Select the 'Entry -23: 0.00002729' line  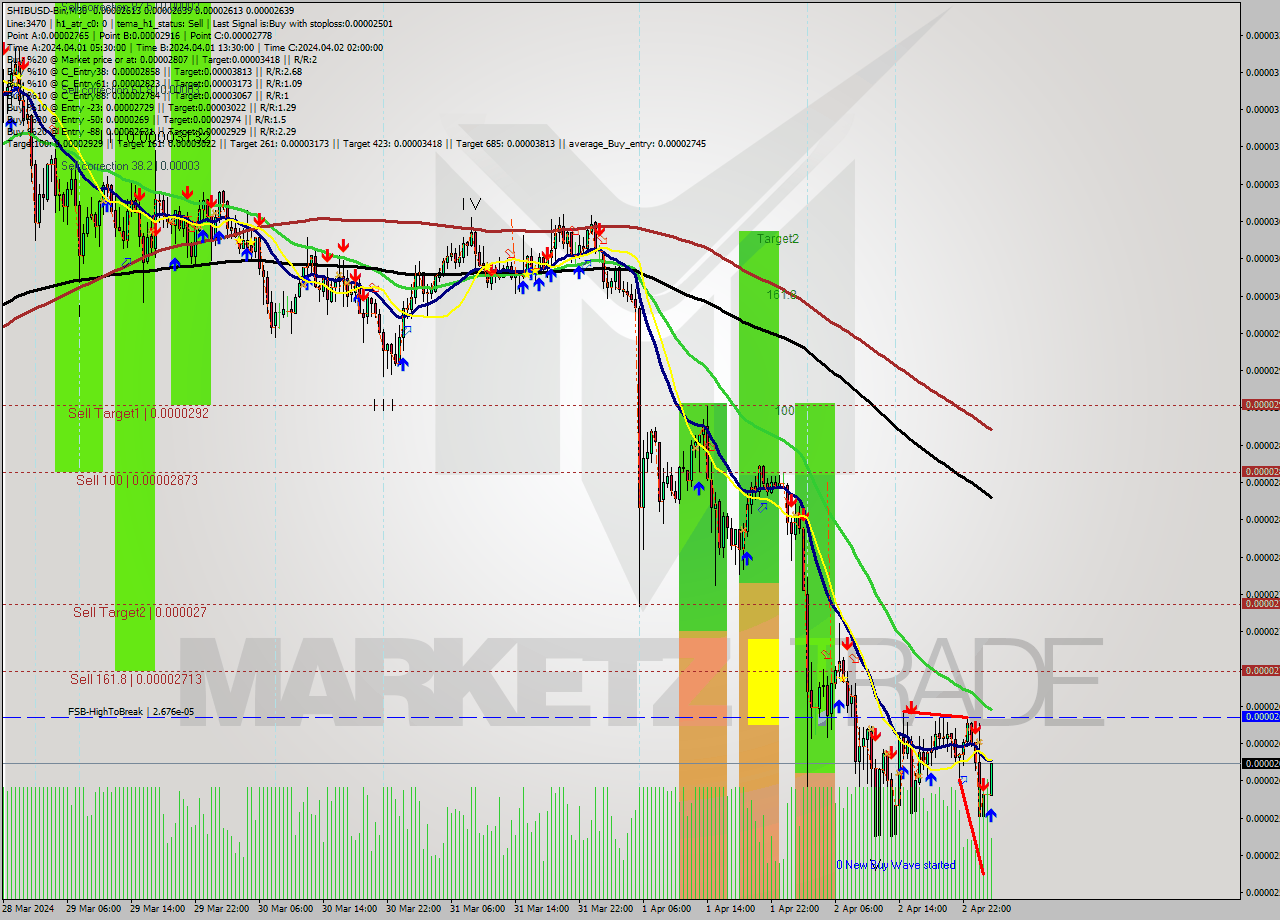coord(151,107)
